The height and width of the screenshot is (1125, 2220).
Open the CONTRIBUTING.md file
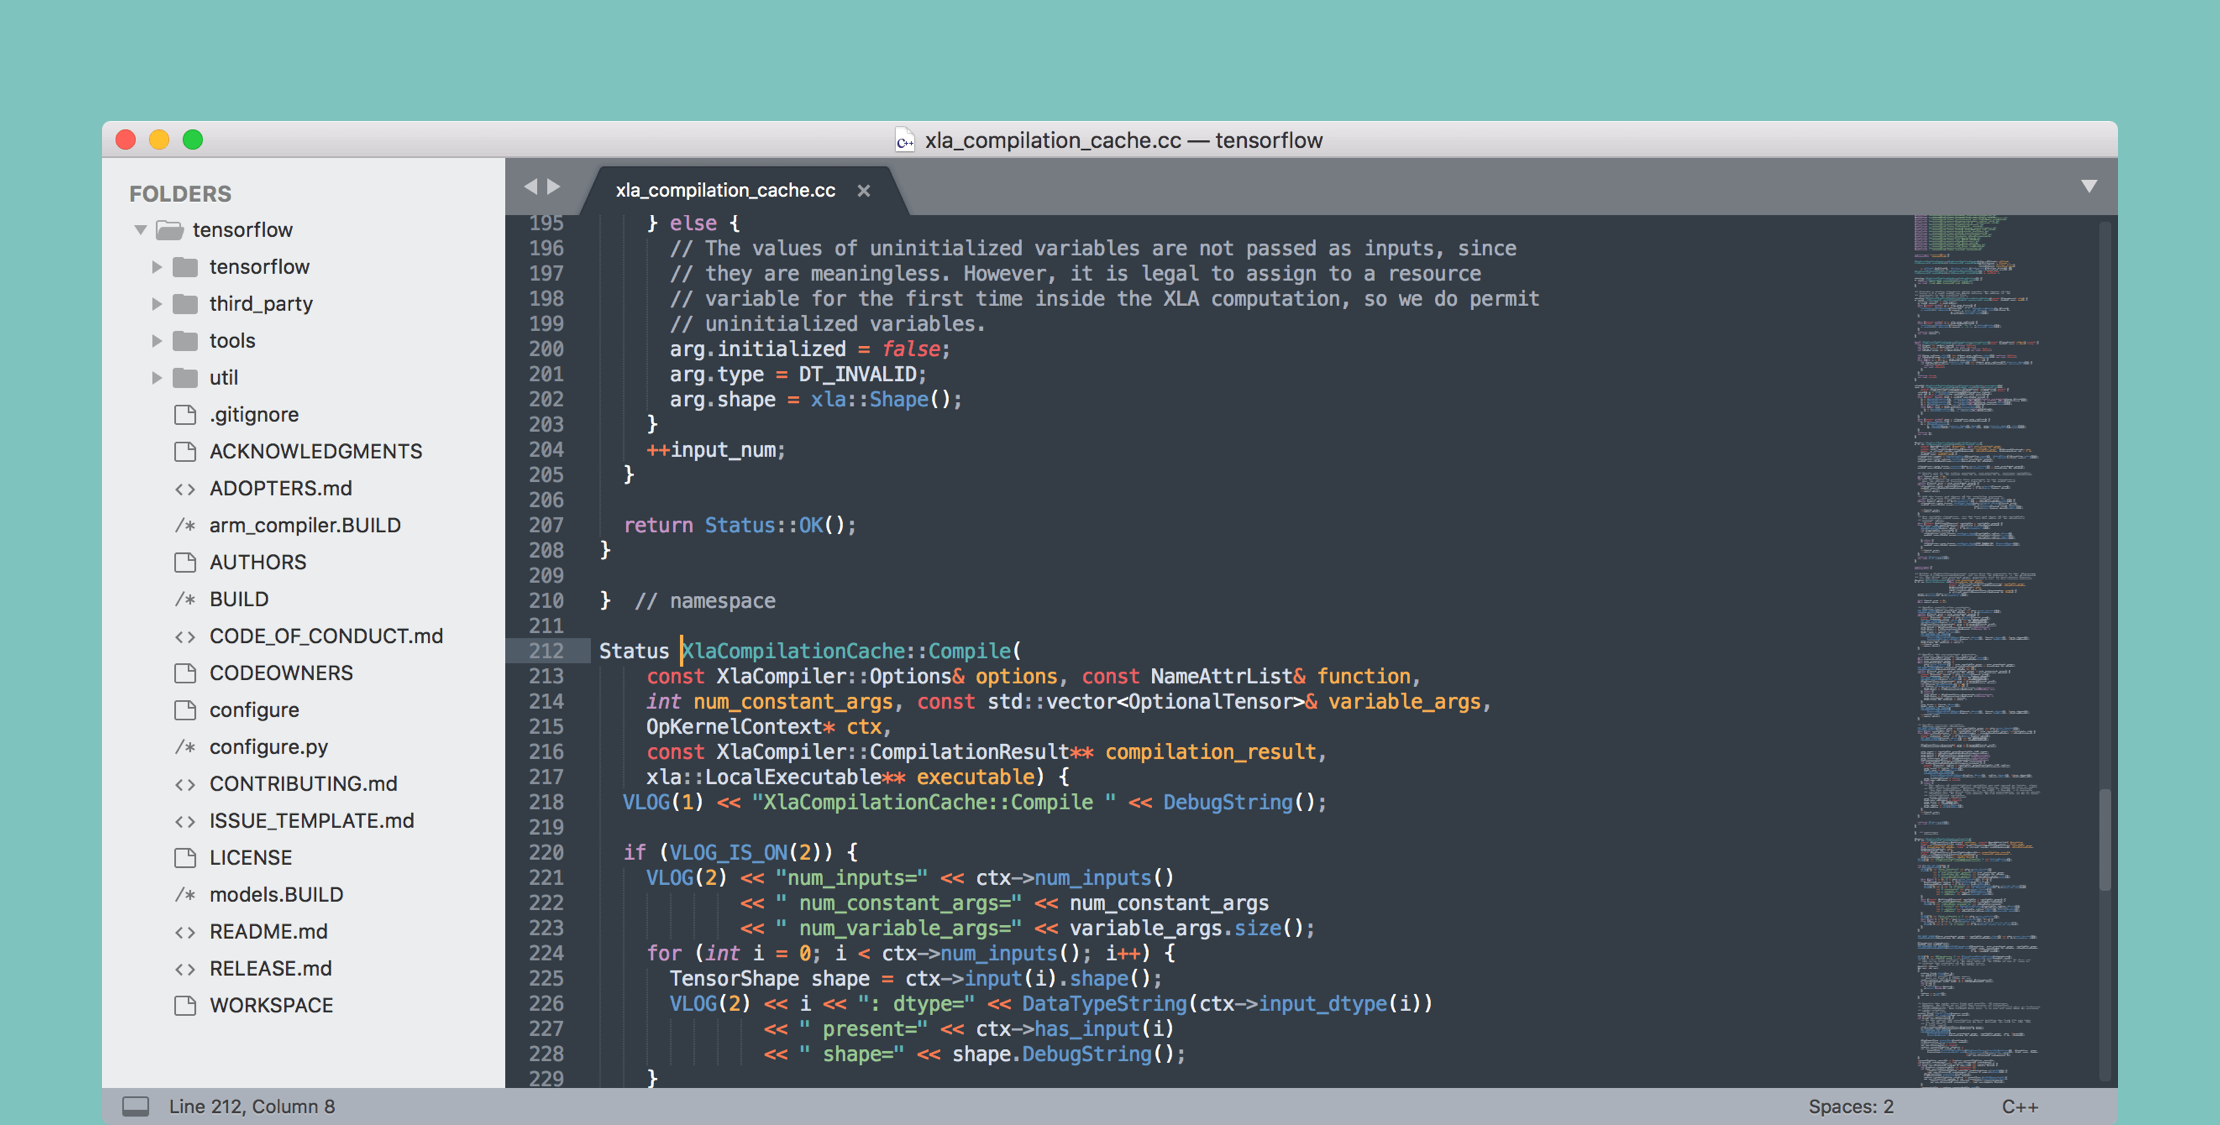300,782
